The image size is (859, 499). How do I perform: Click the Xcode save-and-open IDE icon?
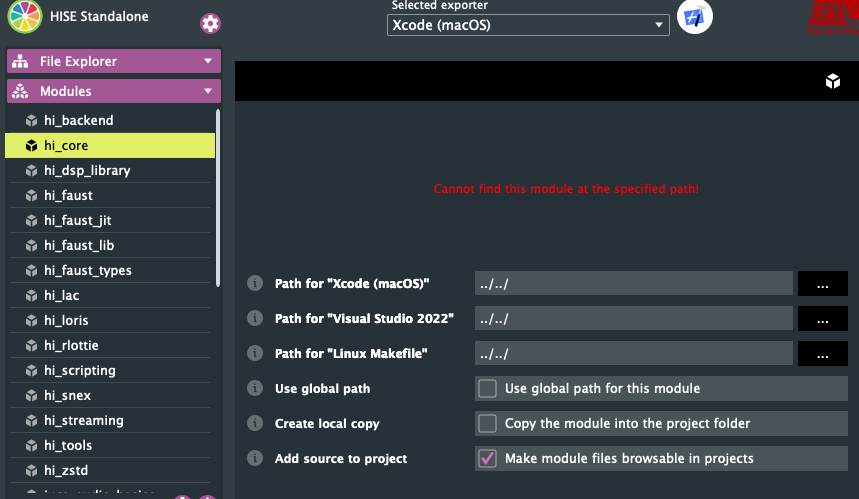(x=694, y=18)
